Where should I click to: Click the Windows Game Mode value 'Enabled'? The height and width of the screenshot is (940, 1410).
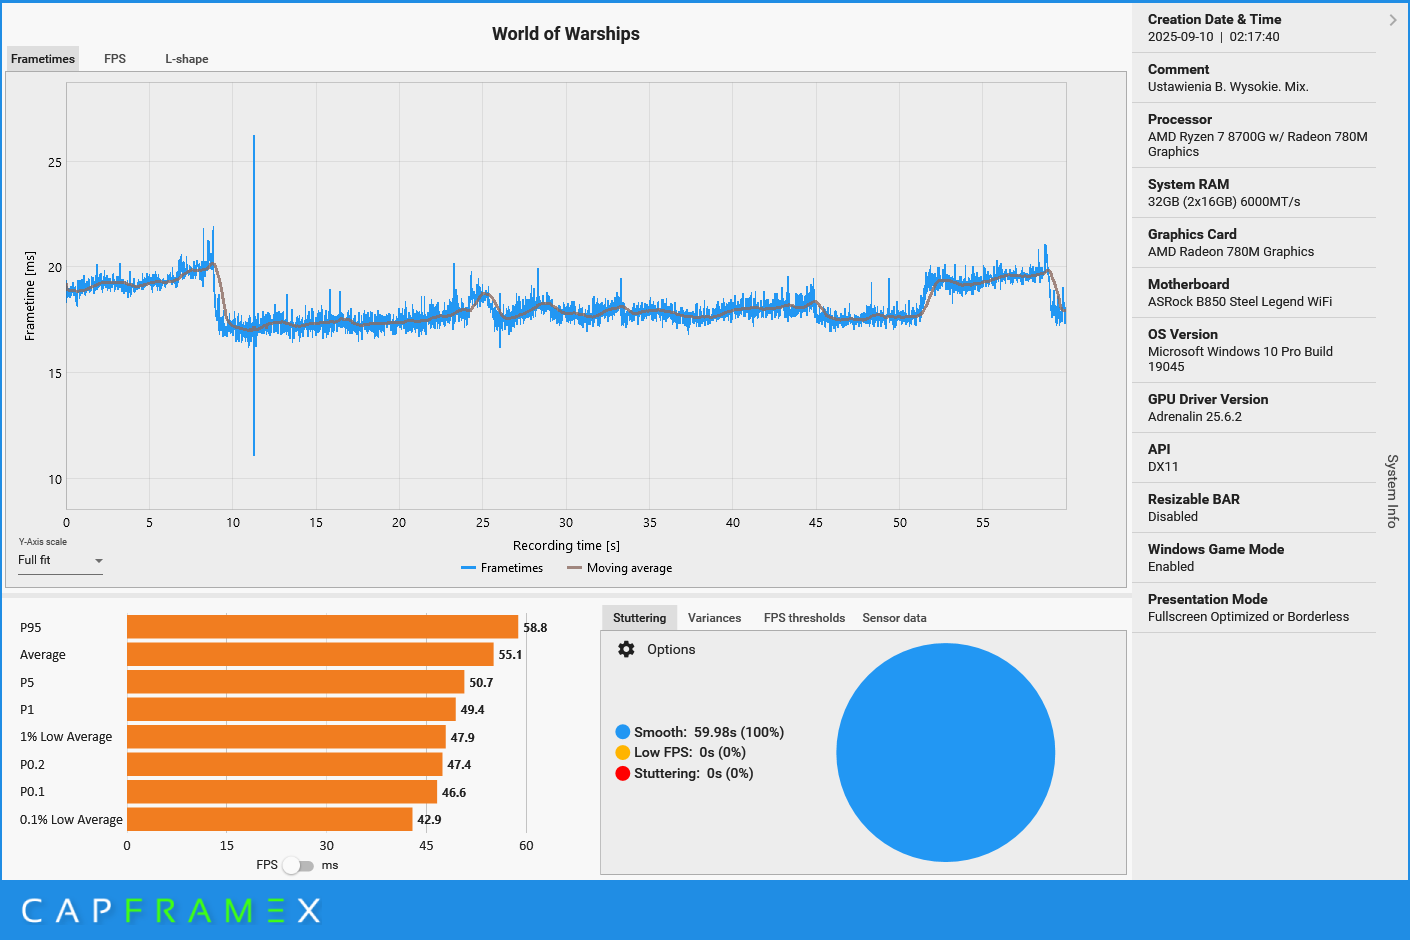[1171, 567]
